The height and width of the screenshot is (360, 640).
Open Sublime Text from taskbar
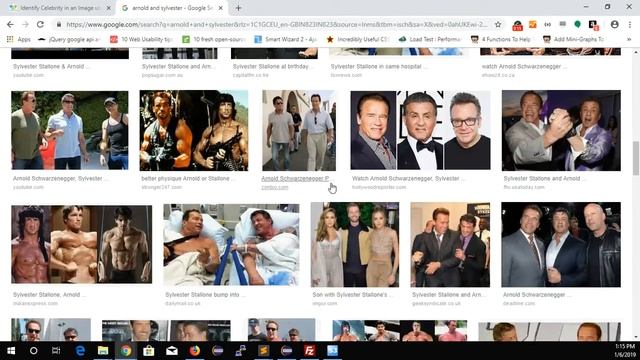264,351
